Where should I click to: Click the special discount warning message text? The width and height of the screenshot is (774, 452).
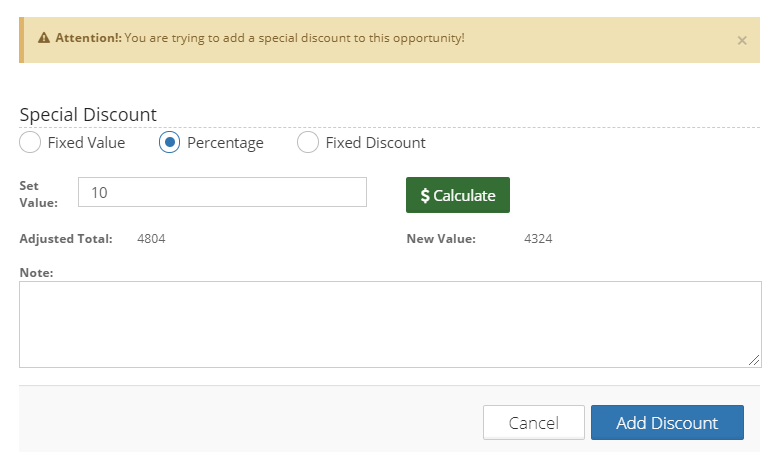(x=294, y=38)
